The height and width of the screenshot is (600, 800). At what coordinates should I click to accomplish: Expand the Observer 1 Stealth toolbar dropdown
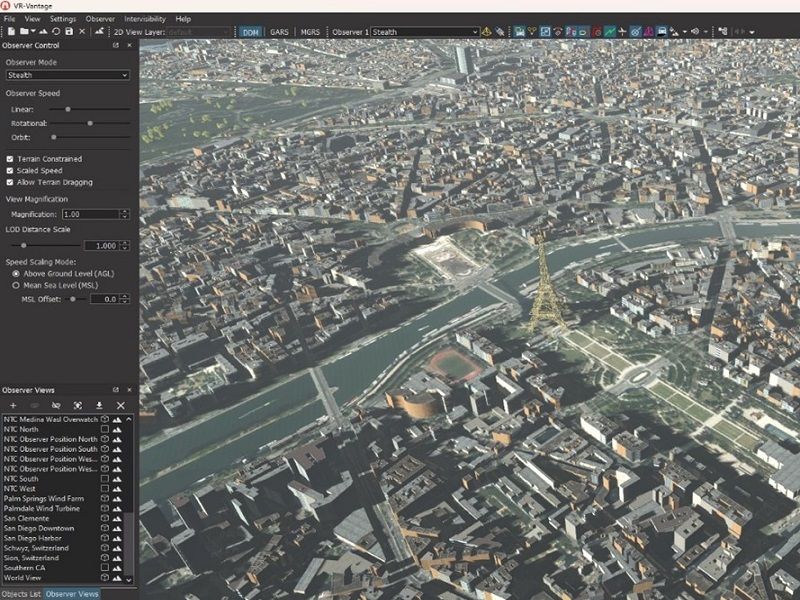(x=425, y=32)
